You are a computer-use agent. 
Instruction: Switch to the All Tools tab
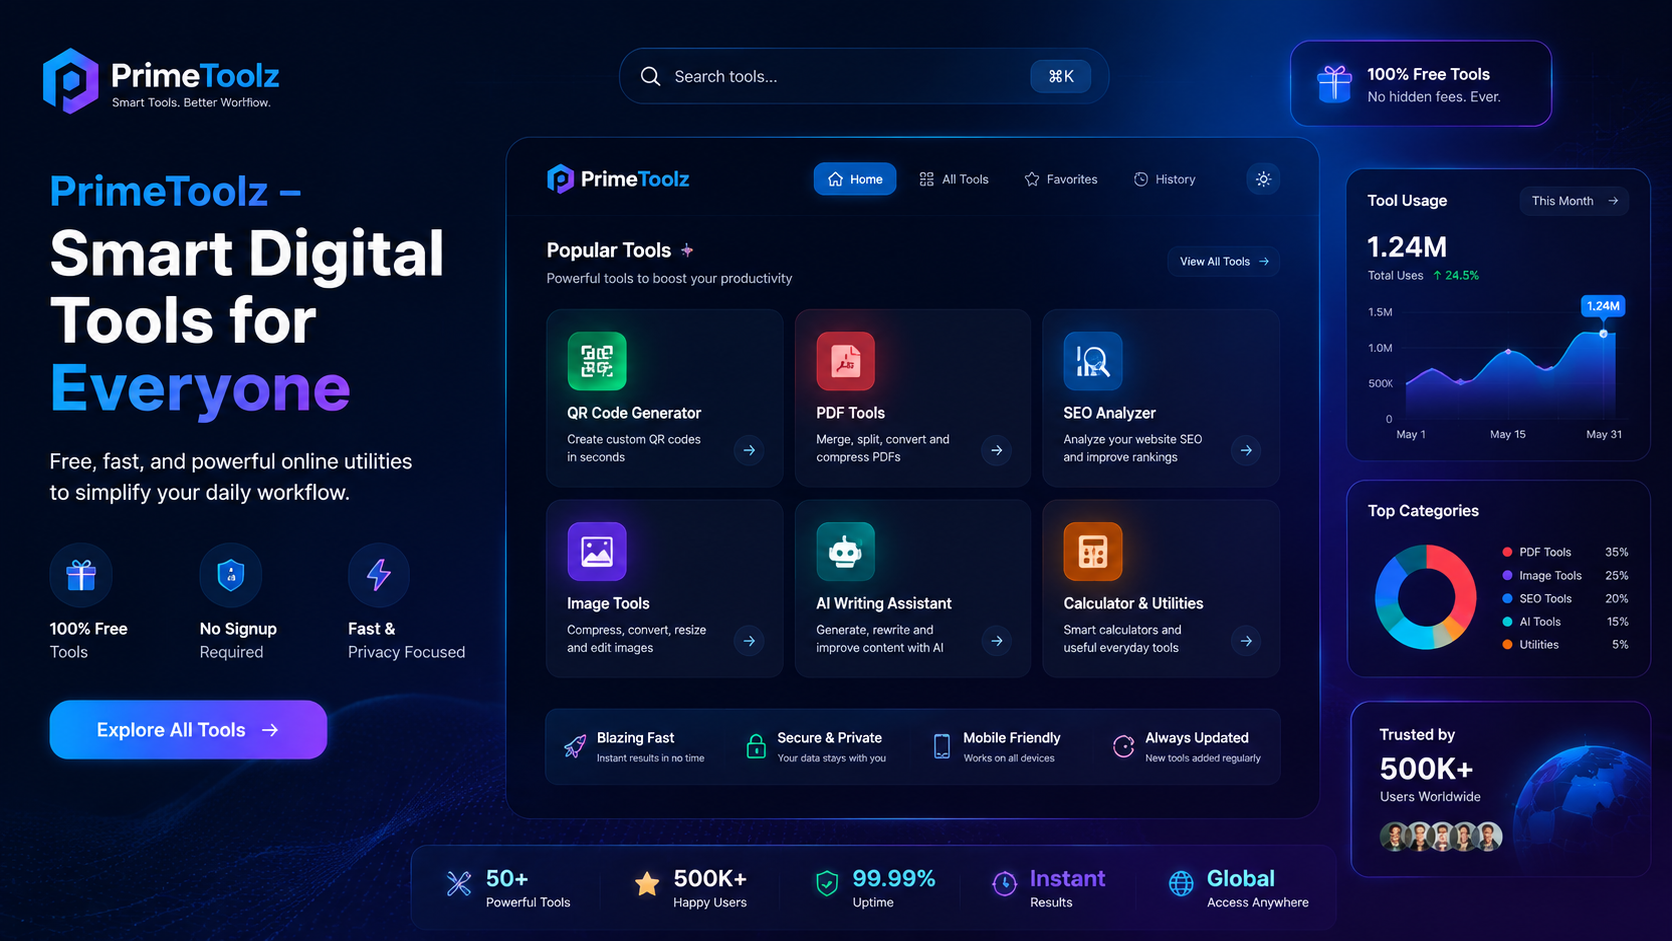954,179
